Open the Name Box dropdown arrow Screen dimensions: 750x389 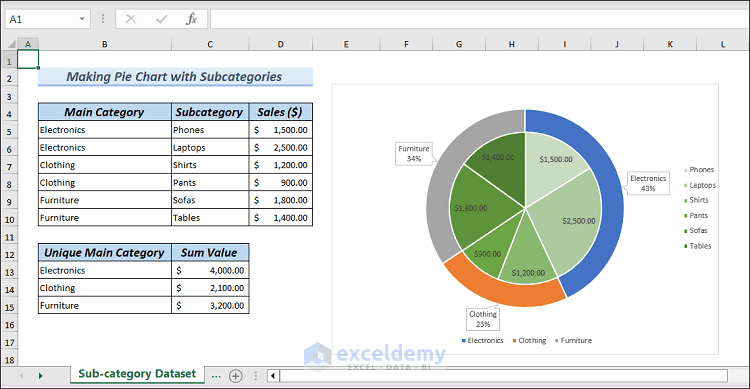[82, 19]
